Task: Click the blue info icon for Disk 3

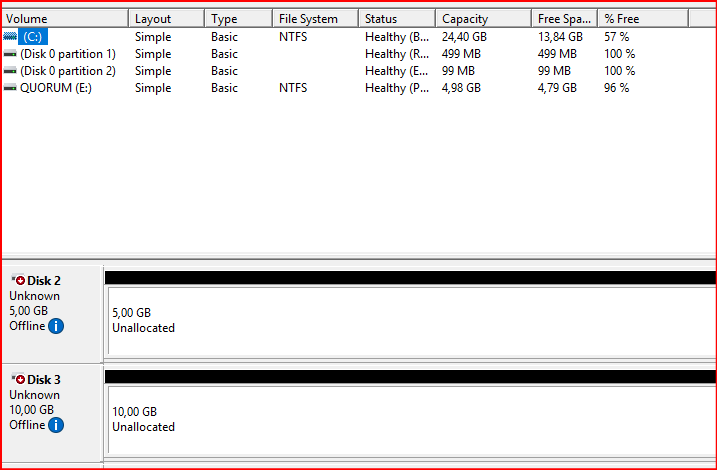Action: click(56, 425)
